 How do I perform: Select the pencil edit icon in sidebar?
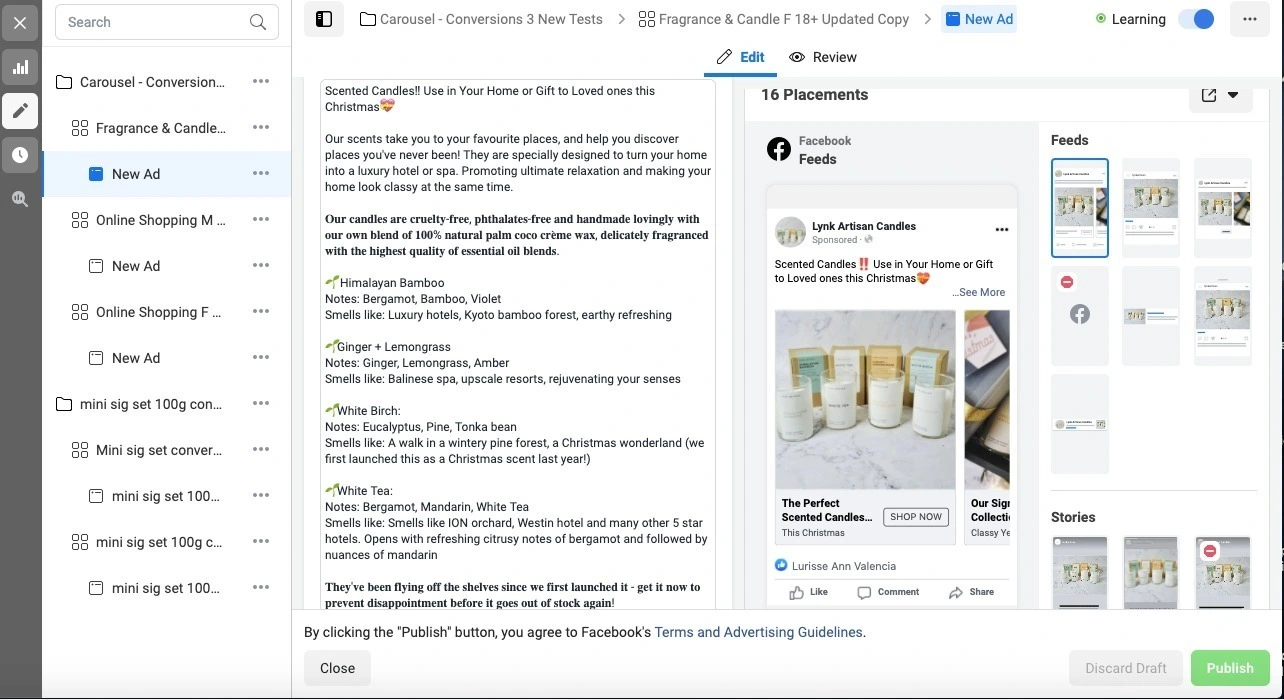[20, 111]
